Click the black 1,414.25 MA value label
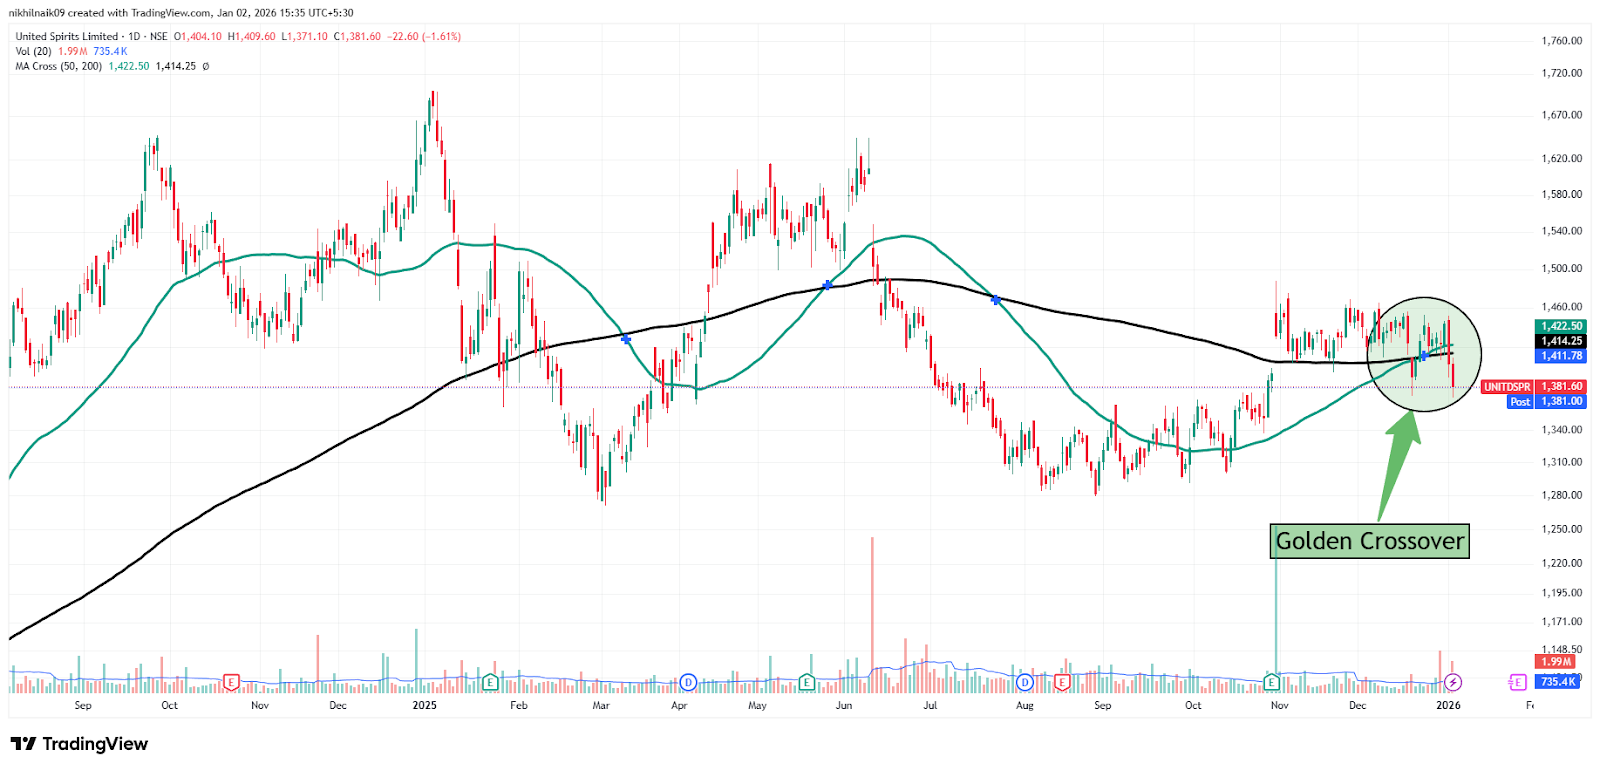The height and width of the screenshot is (770, 1600). pyautogui.click(x=1561, y=341)
